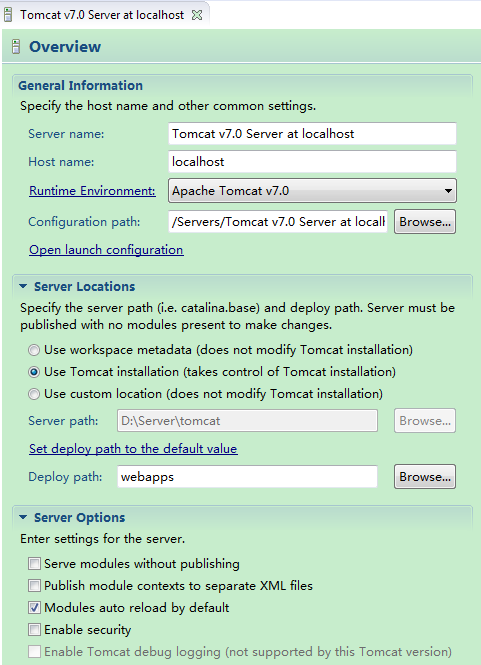
Task: Close the Tomcat v7.0 Server tab
Action: (197, 15)
